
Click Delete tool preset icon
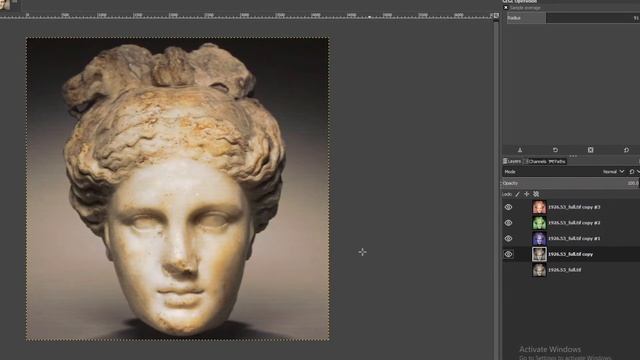591,150
